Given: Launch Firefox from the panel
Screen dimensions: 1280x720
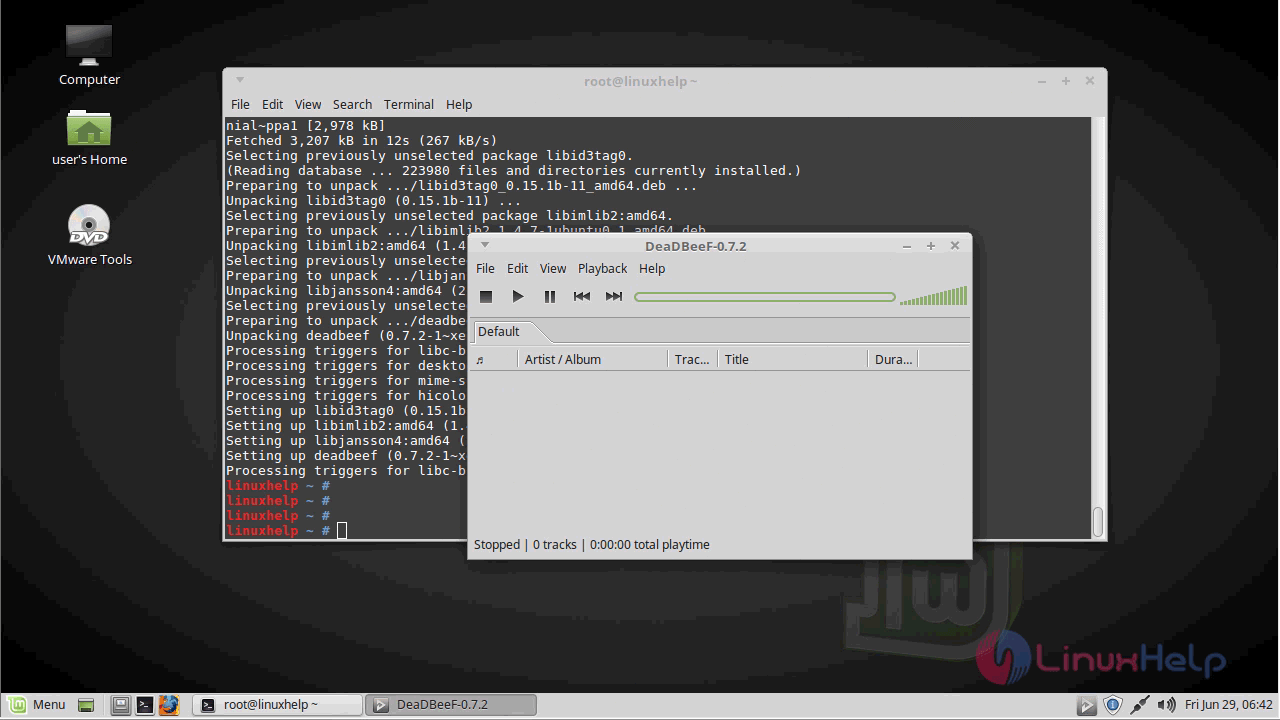Looking at the screenshot, I should (x=168, y=705).
